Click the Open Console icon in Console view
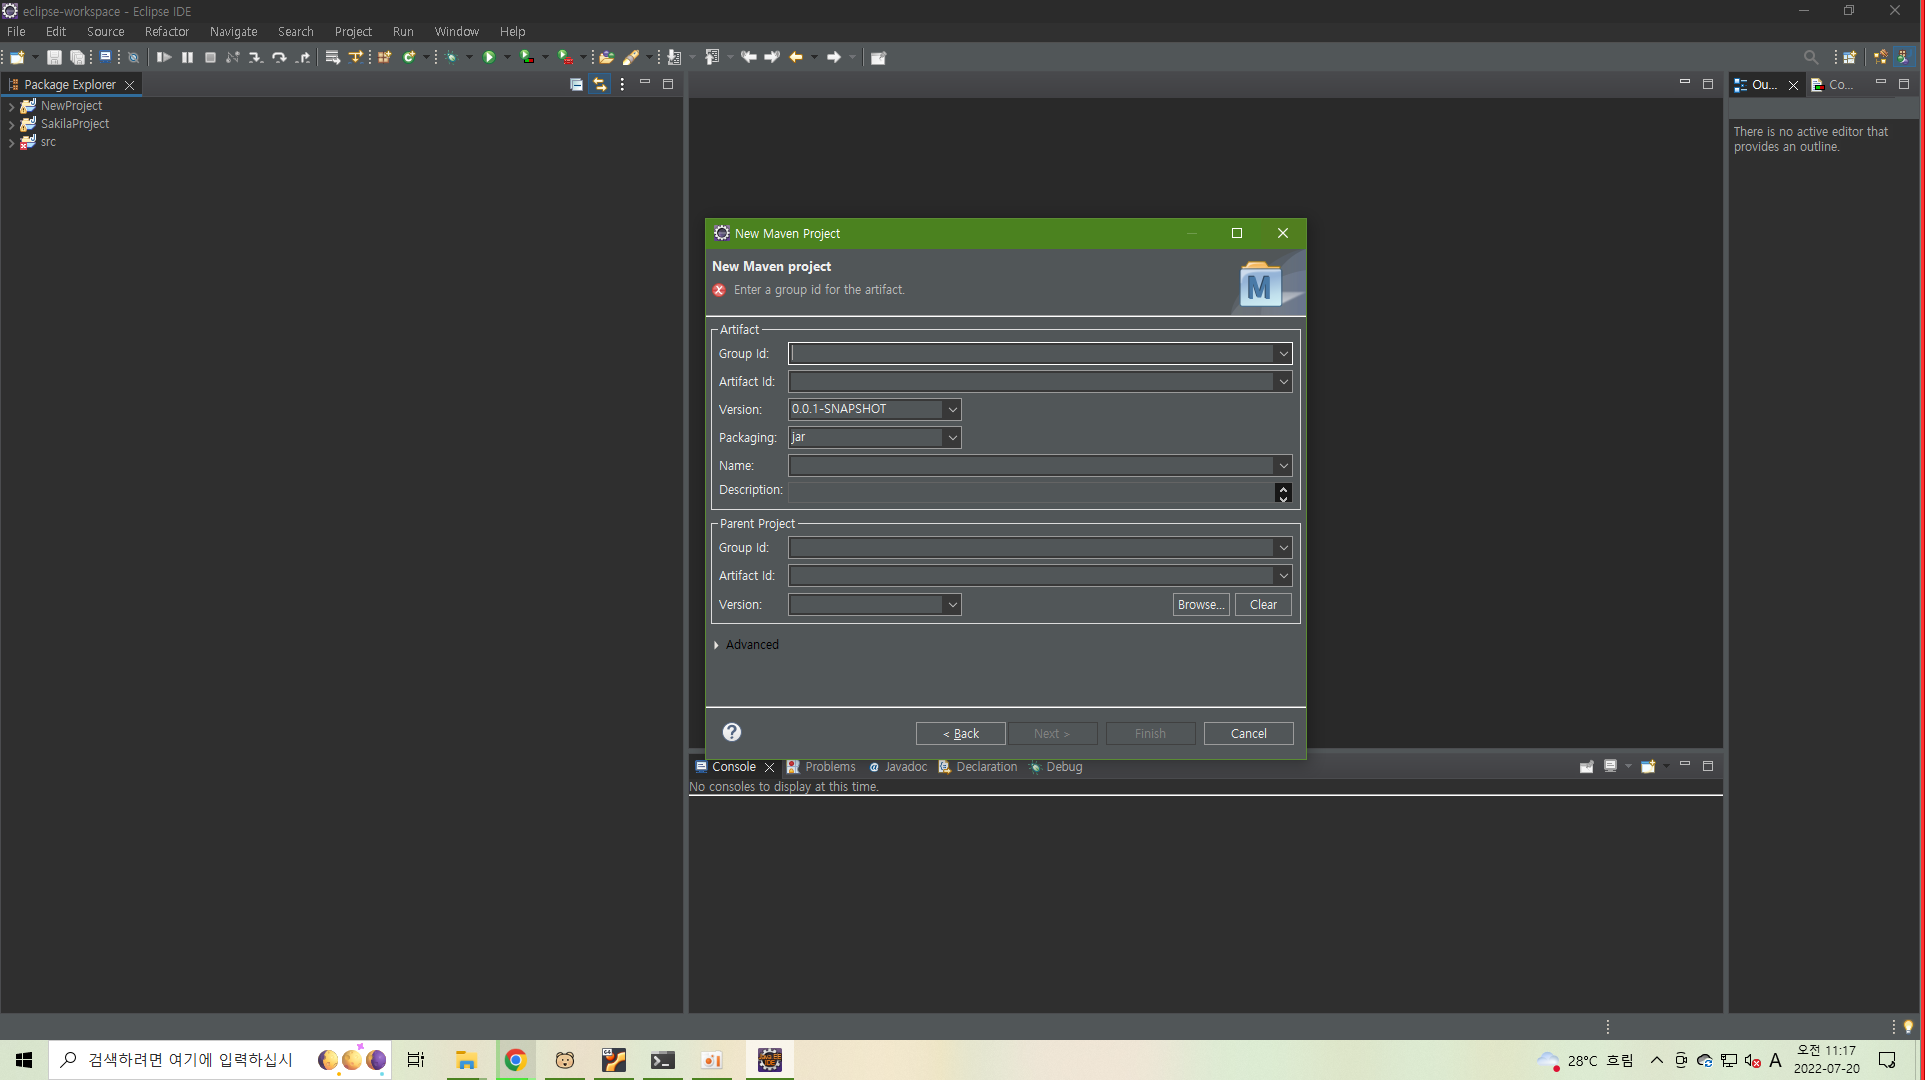 (x=1648, y=767)
